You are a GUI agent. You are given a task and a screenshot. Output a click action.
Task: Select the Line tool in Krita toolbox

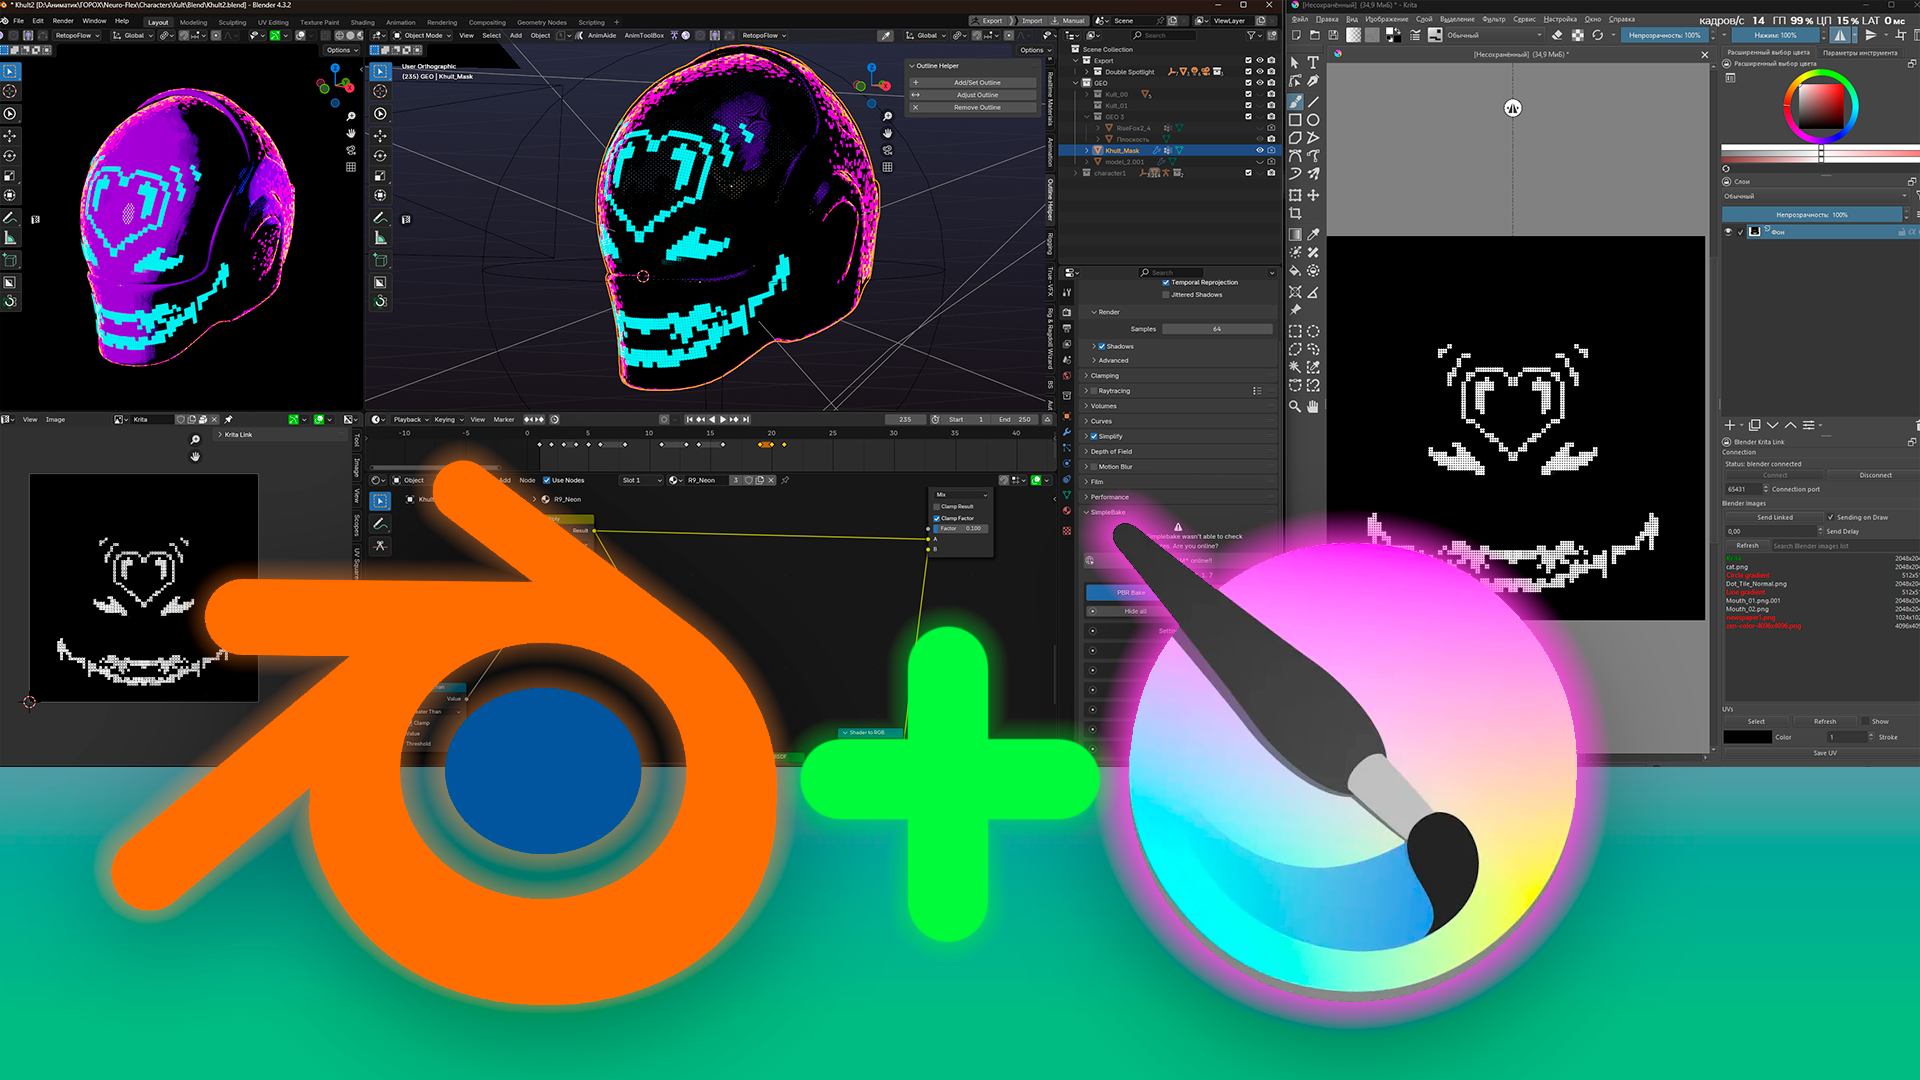pyautogui.click(x=1313, y=101)
